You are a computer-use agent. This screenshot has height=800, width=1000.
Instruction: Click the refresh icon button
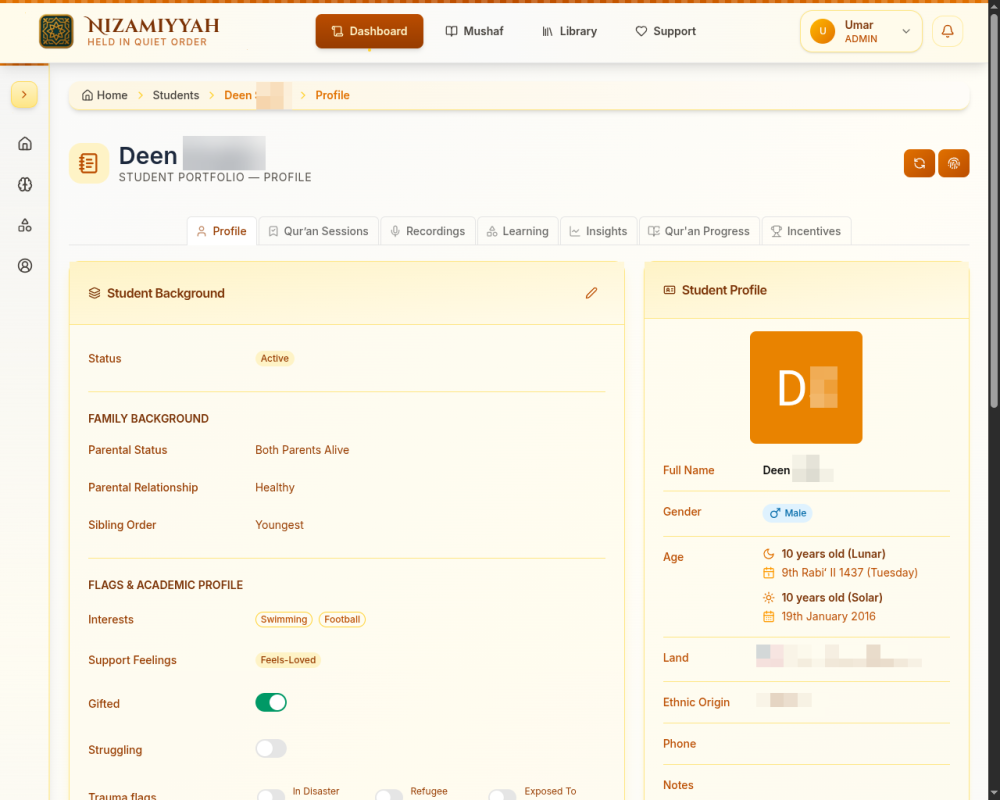pos(919,163)
